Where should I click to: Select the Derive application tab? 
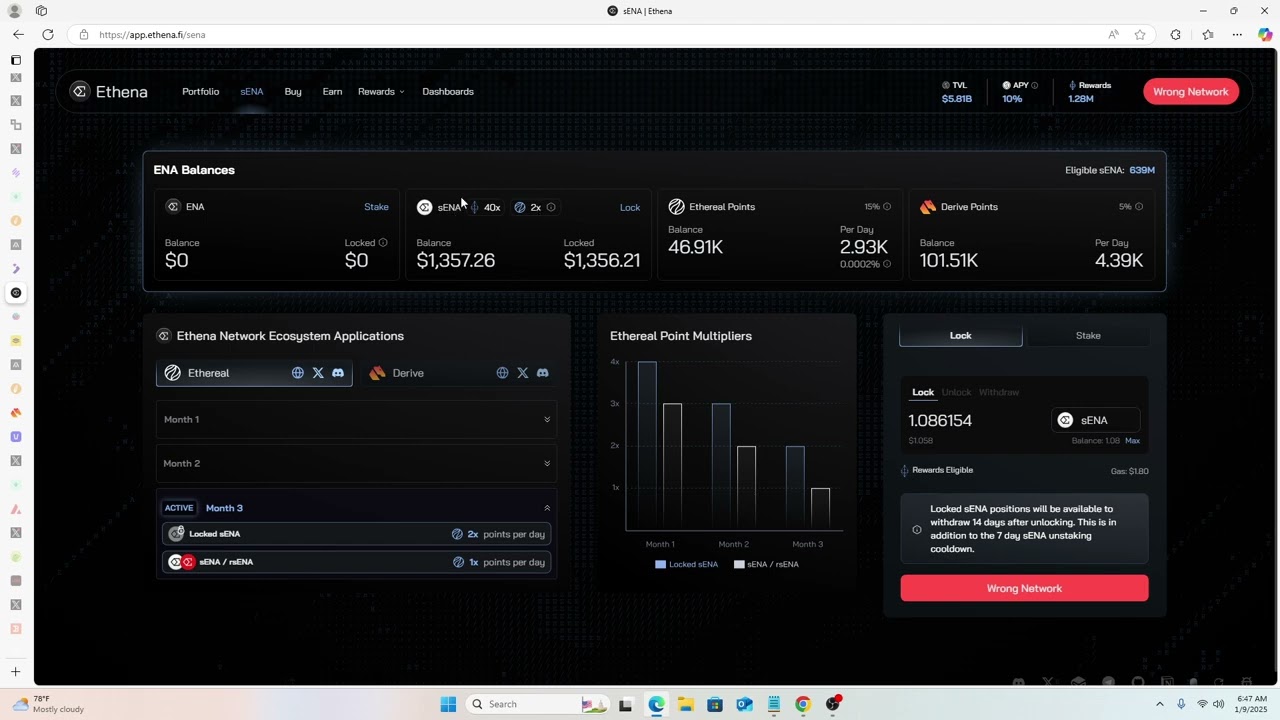click(459, 373)
